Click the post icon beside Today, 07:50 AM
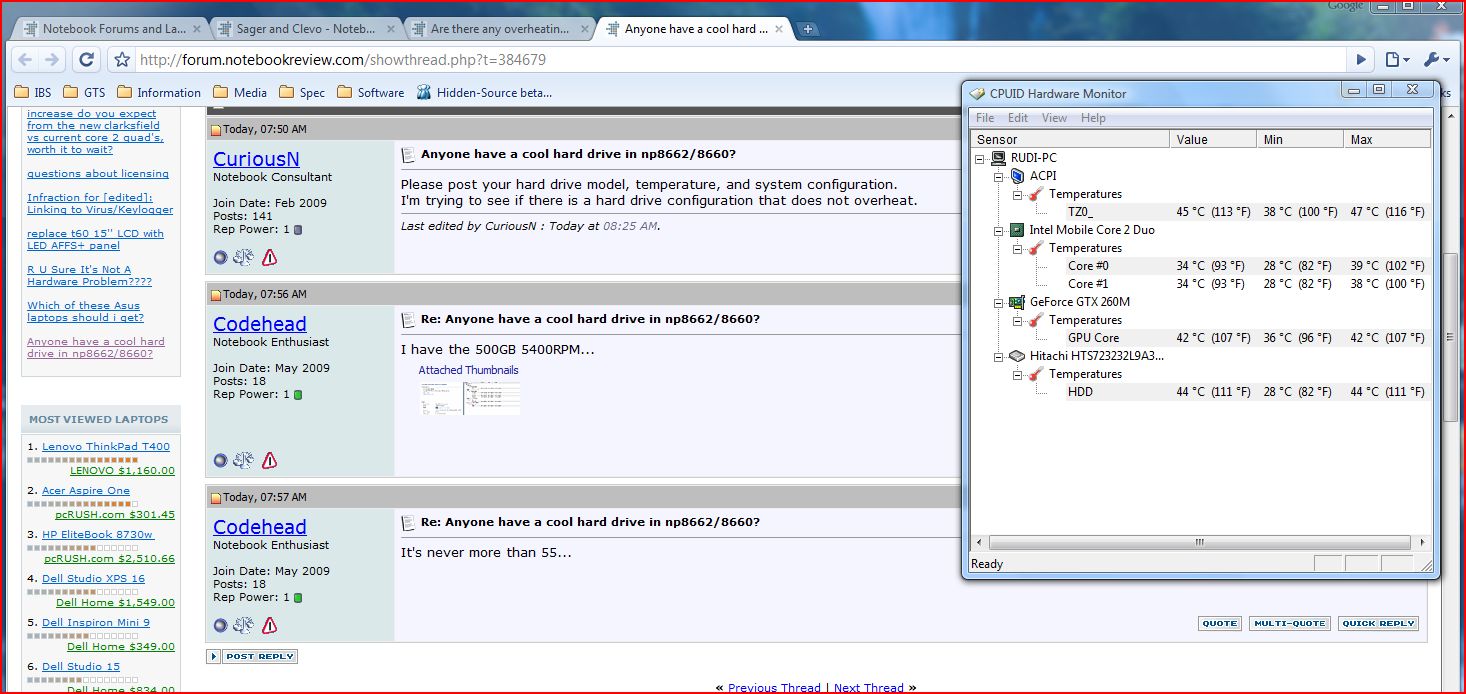Viewport: 1466px width, 694px height. (215, 130)
